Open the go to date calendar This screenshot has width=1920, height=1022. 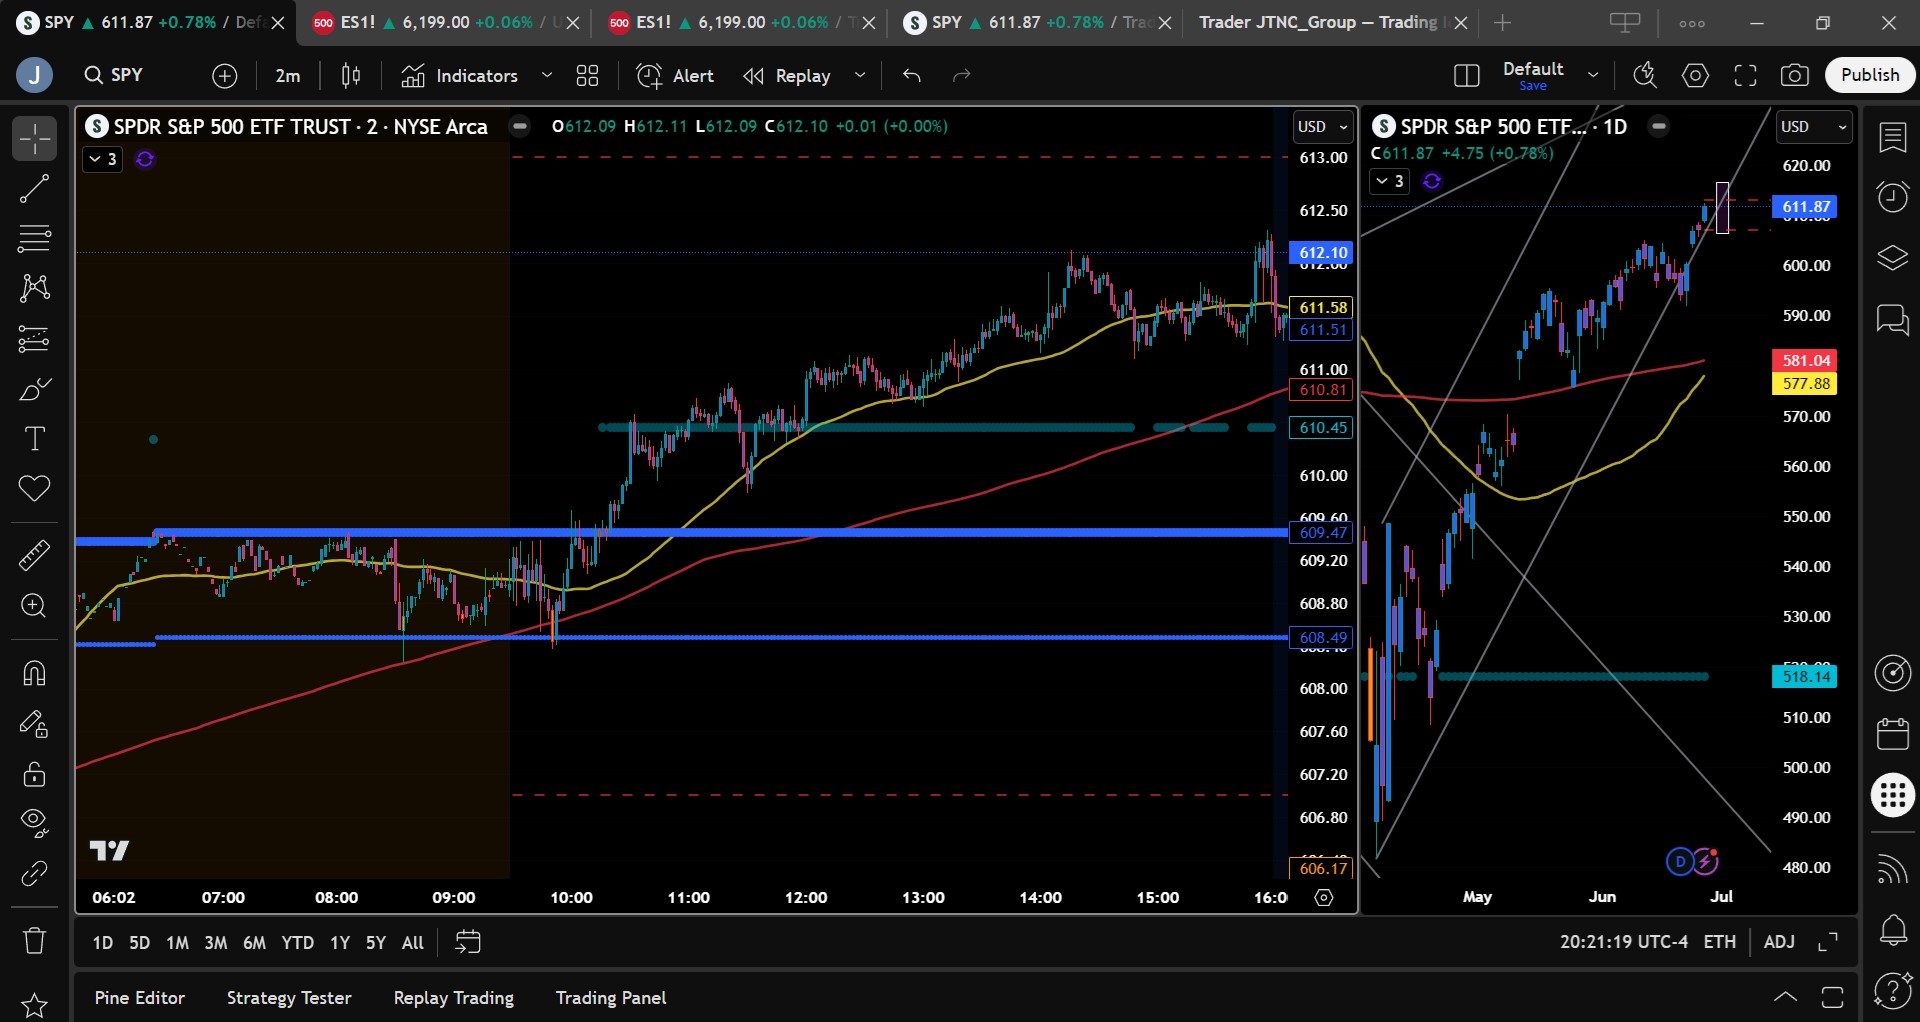click(x=468, y=942)
